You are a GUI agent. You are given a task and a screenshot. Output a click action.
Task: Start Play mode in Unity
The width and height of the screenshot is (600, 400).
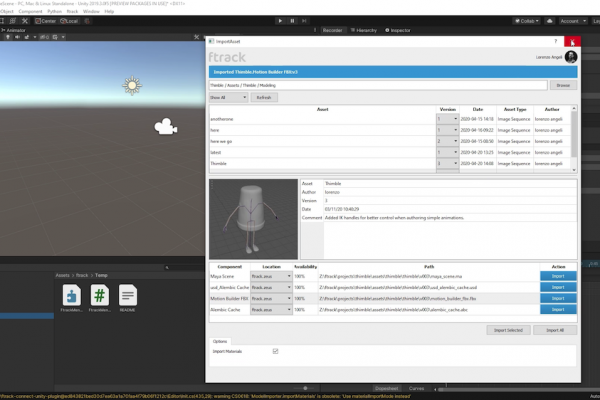(x=280, y=21)
